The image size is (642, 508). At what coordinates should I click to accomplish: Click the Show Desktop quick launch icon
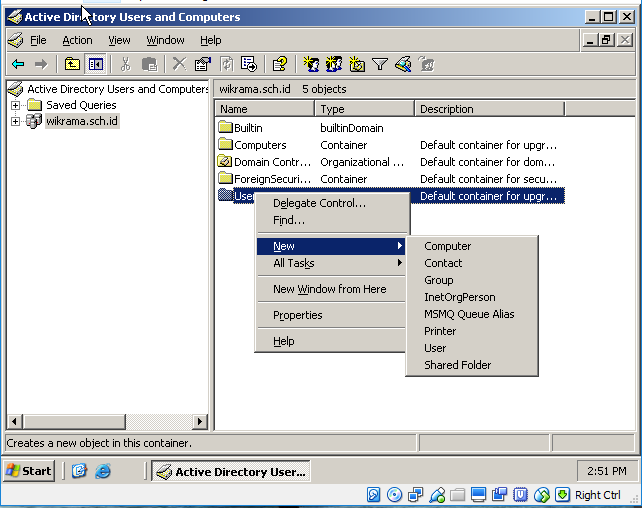coord(79,471)
